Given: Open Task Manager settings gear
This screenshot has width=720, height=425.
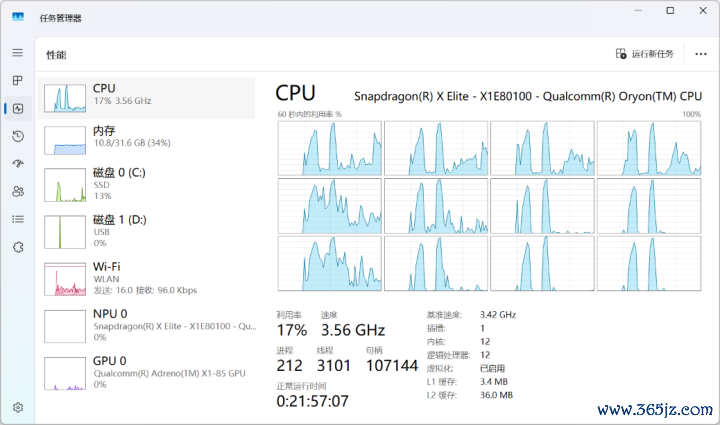Looking at the screenshot, I should point(17,407).
